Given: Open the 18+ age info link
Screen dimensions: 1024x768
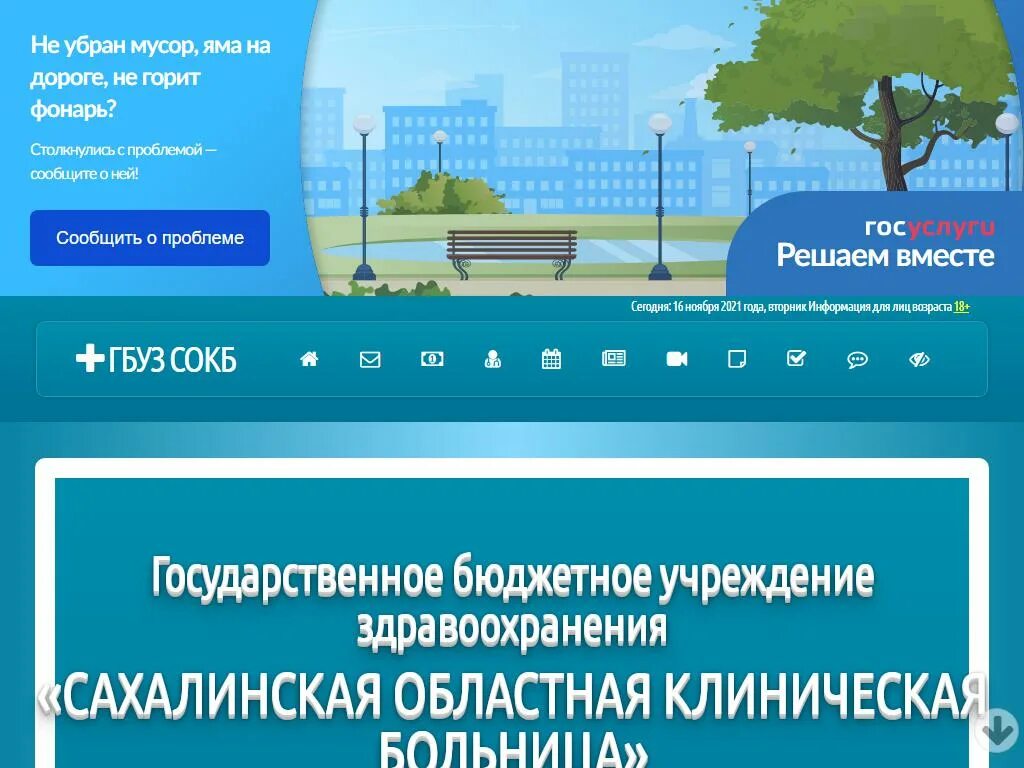Looking at the screenshot, I should tap(961, 306).
